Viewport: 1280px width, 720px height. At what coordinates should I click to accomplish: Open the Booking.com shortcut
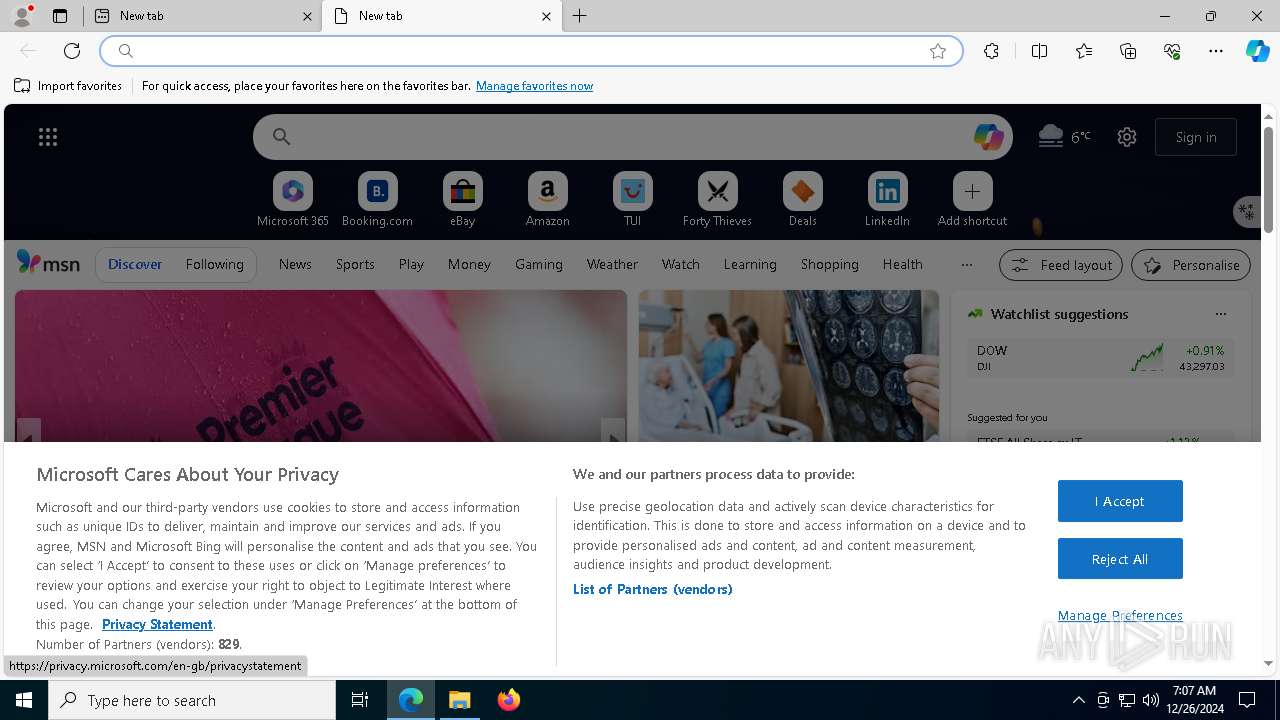377,199
